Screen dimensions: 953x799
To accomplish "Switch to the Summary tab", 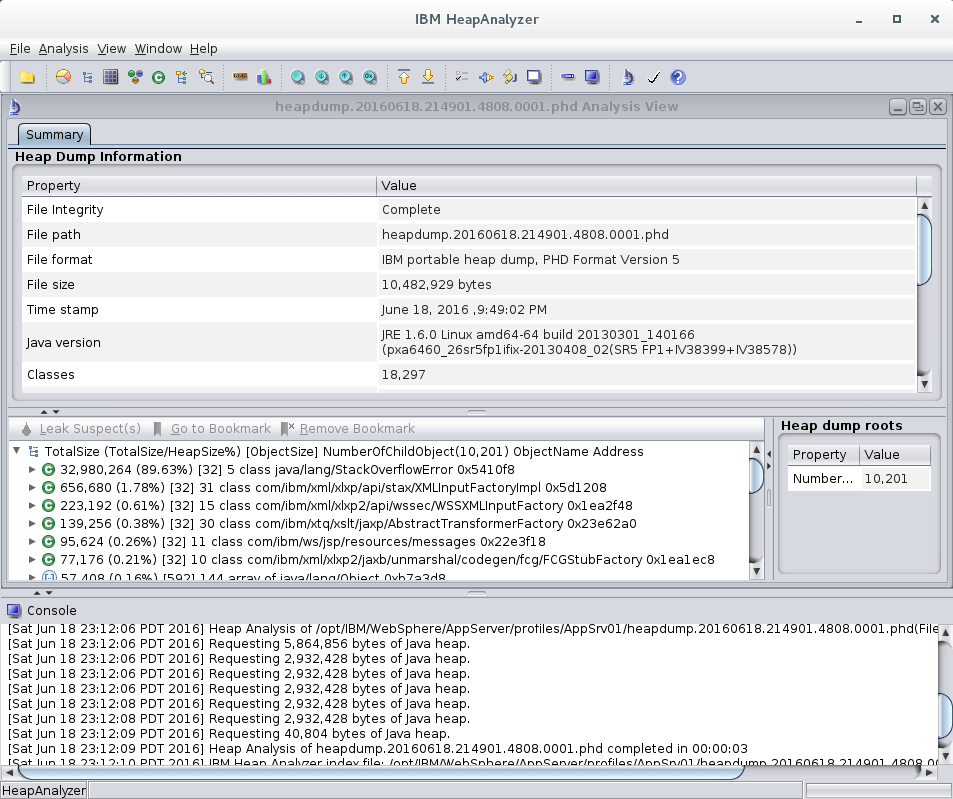I will [x=54, y=134].
